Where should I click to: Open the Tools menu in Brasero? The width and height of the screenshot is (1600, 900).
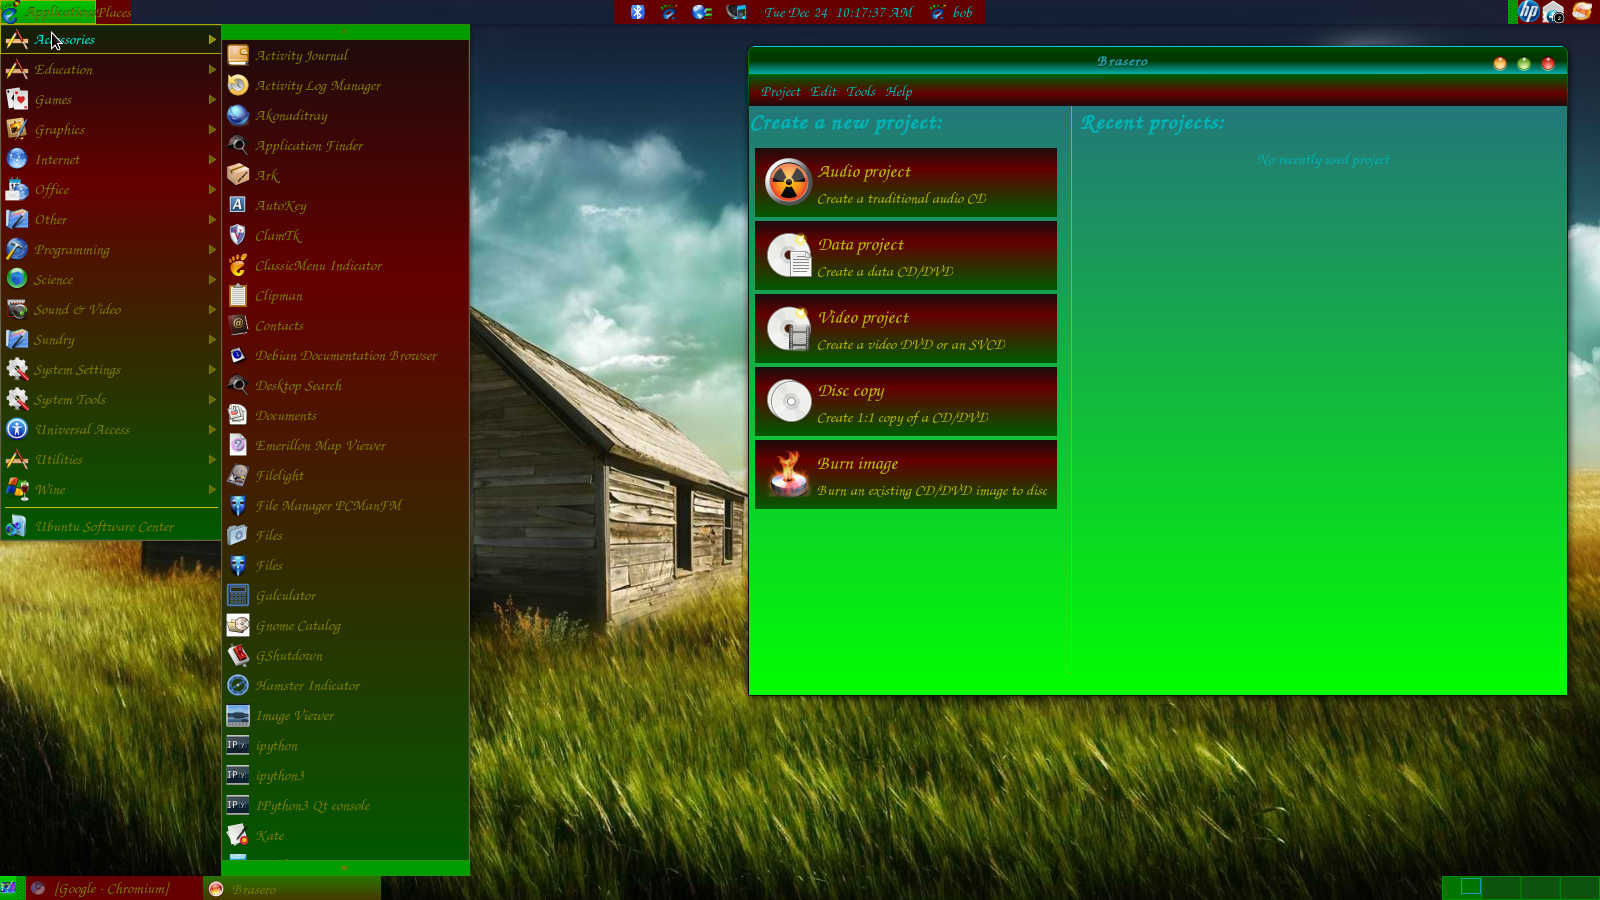pyautogui.click(x=860, y=91)
